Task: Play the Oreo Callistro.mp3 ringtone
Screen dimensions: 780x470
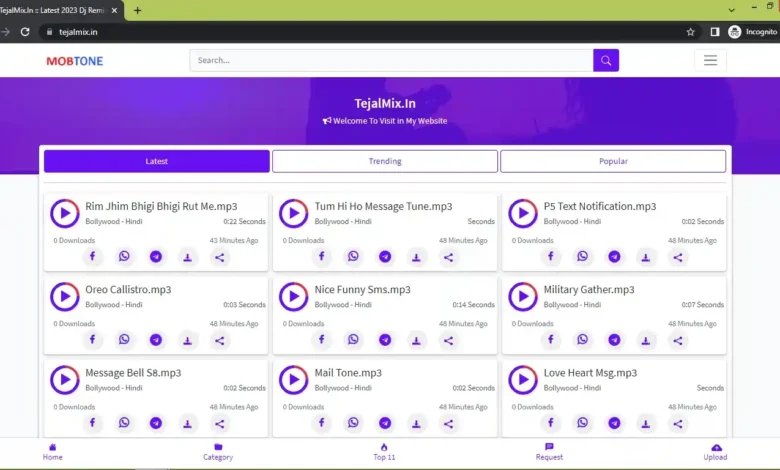Action: tap(65, 296)
